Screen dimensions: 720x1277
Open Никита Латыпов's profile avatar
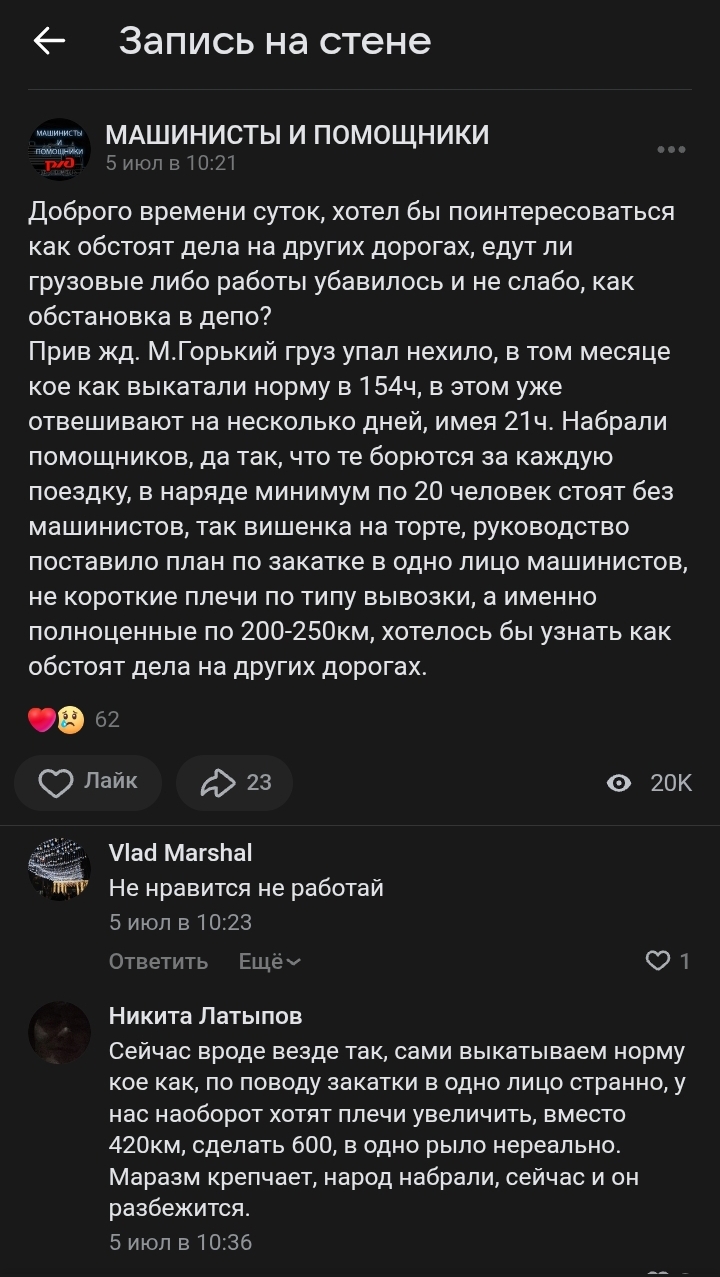coord(59,1033)
